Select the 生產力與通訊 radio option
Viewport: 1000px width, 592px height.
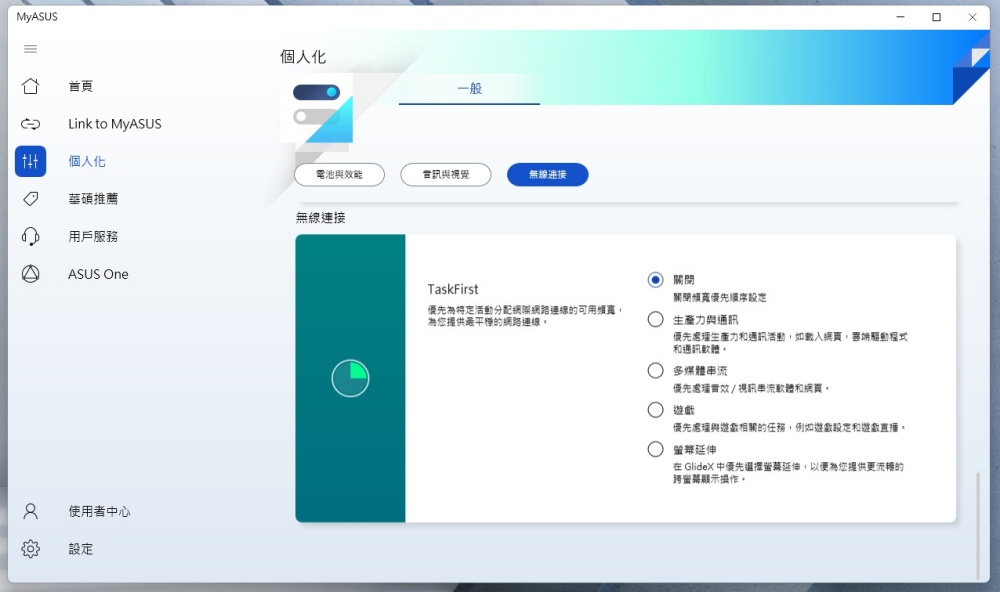click(x=655, y=320)
